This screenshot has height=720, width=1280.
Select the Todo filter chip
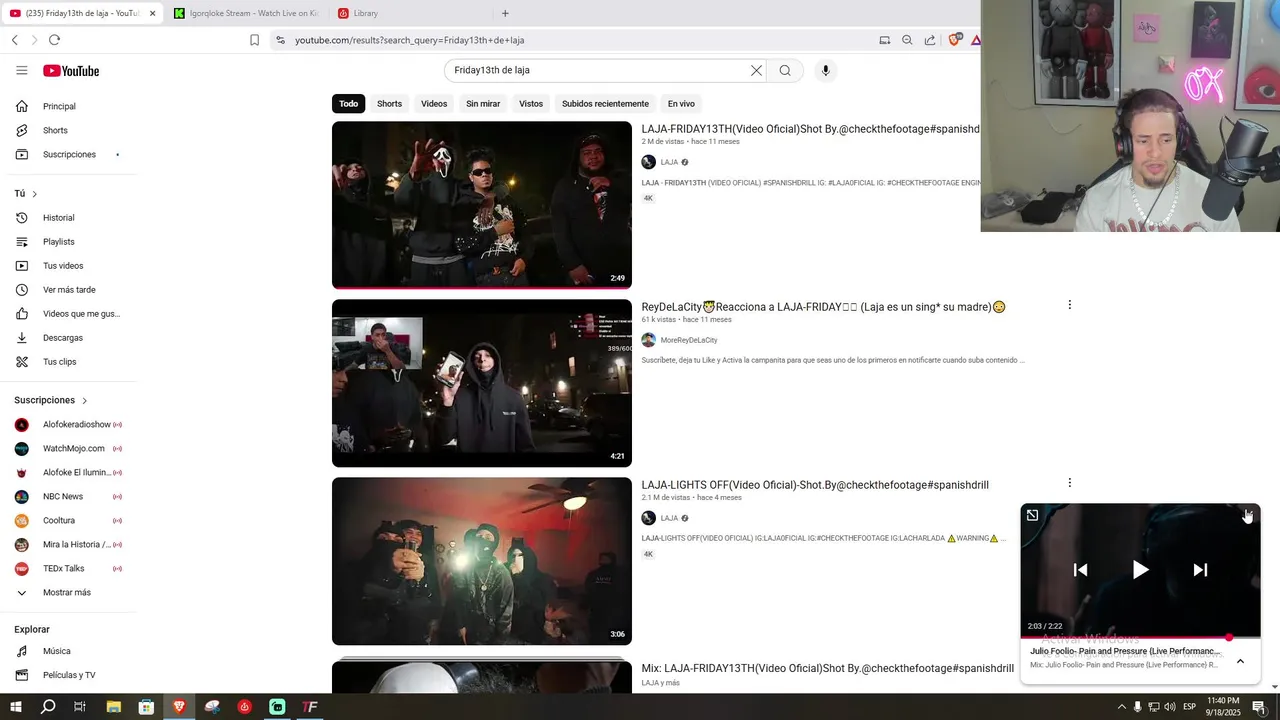[x=348, y=104]
